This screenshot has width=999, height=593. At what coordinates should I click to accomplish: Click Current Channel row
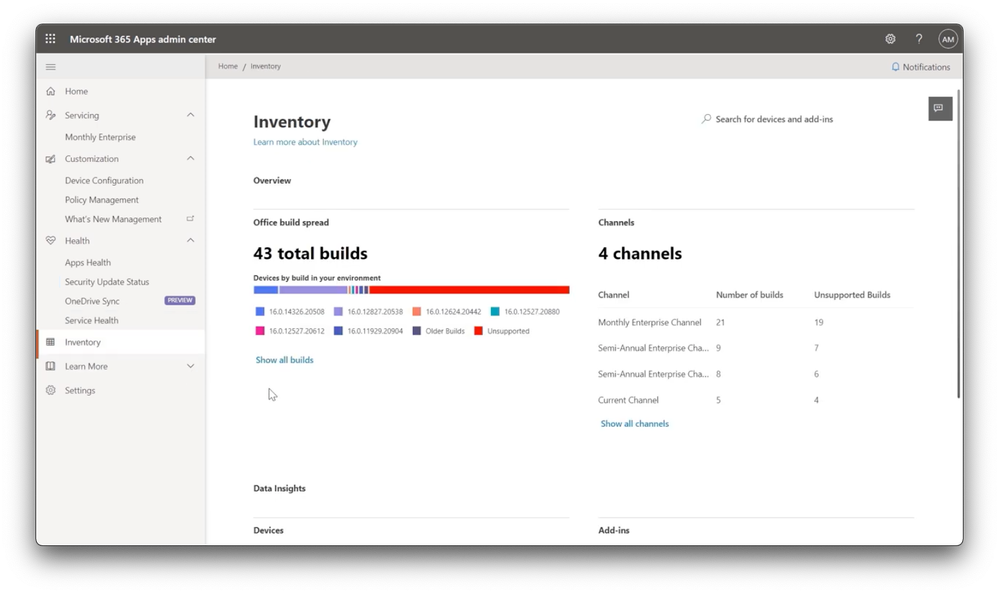coord(756,400)
